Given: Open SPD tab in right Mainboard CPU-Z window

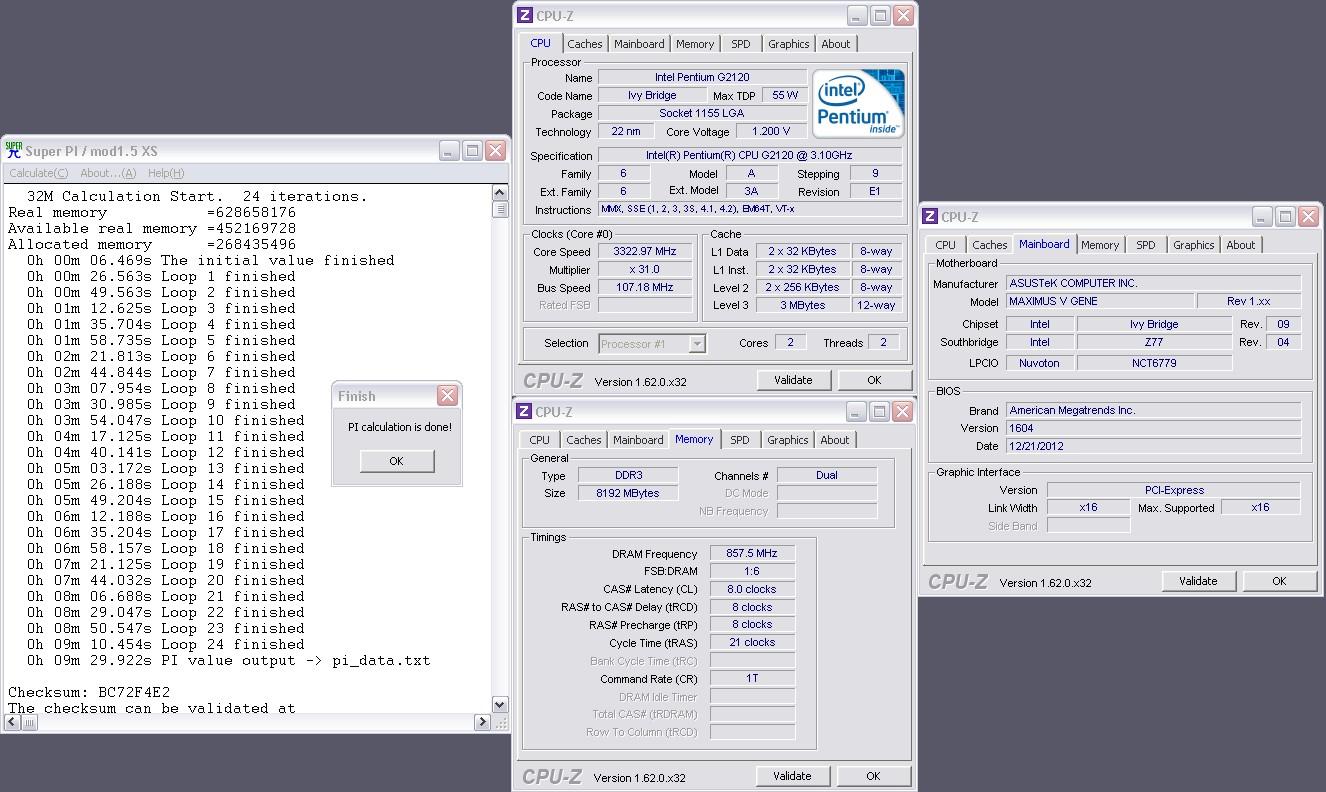Looking at the screenshot, I should tap(1146, 245).
